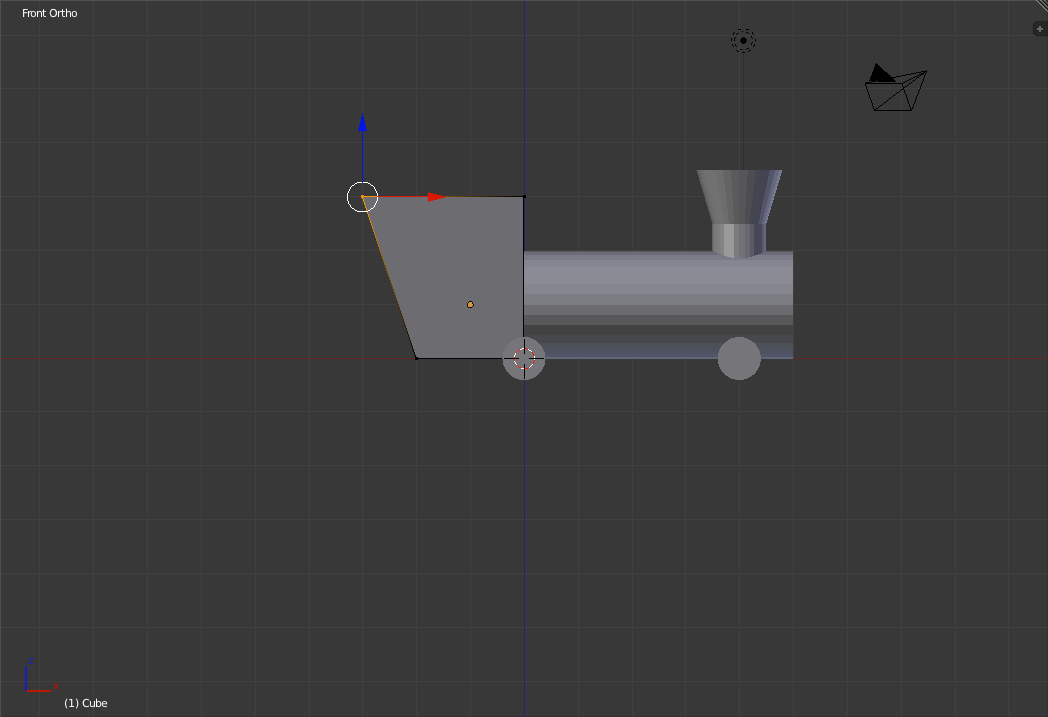Screen dimensions: 1048x717
Task: Click the white manipulator circle at the selected vertex
Action: coord(362,197)
